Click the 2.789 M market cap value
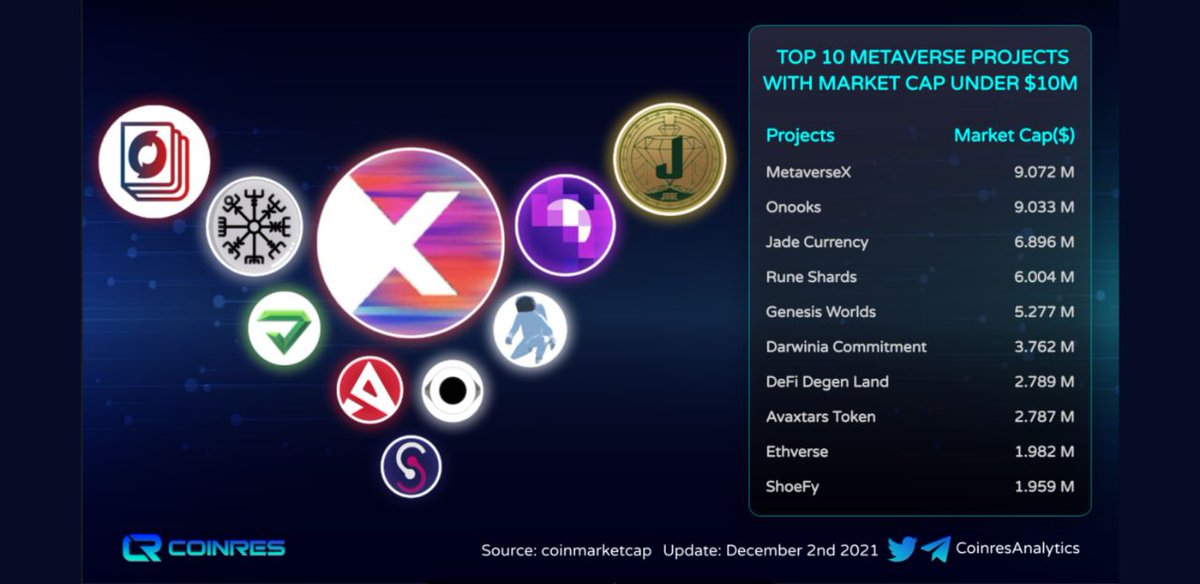 pyautogui.click(x=1042, y=382)
